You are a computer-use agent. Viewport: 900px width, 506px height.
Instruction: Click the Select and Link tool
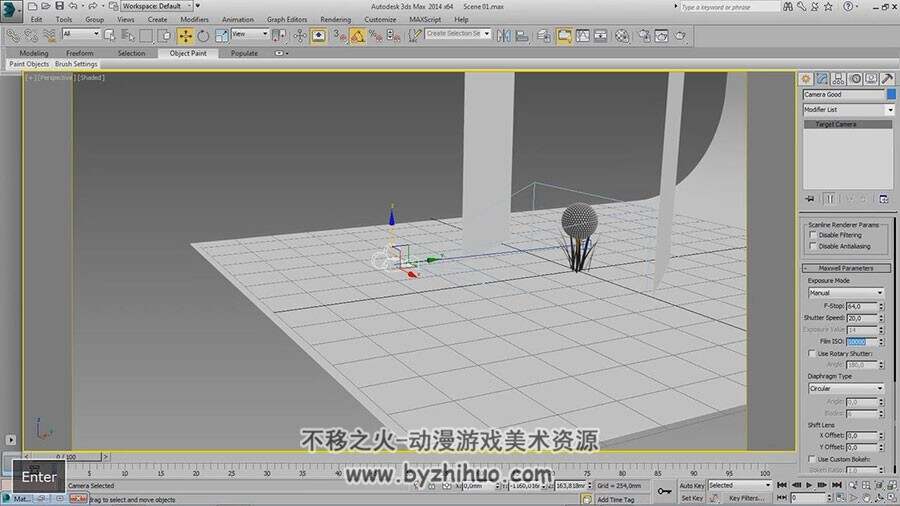pyautogui.click(x=13, y=36)
